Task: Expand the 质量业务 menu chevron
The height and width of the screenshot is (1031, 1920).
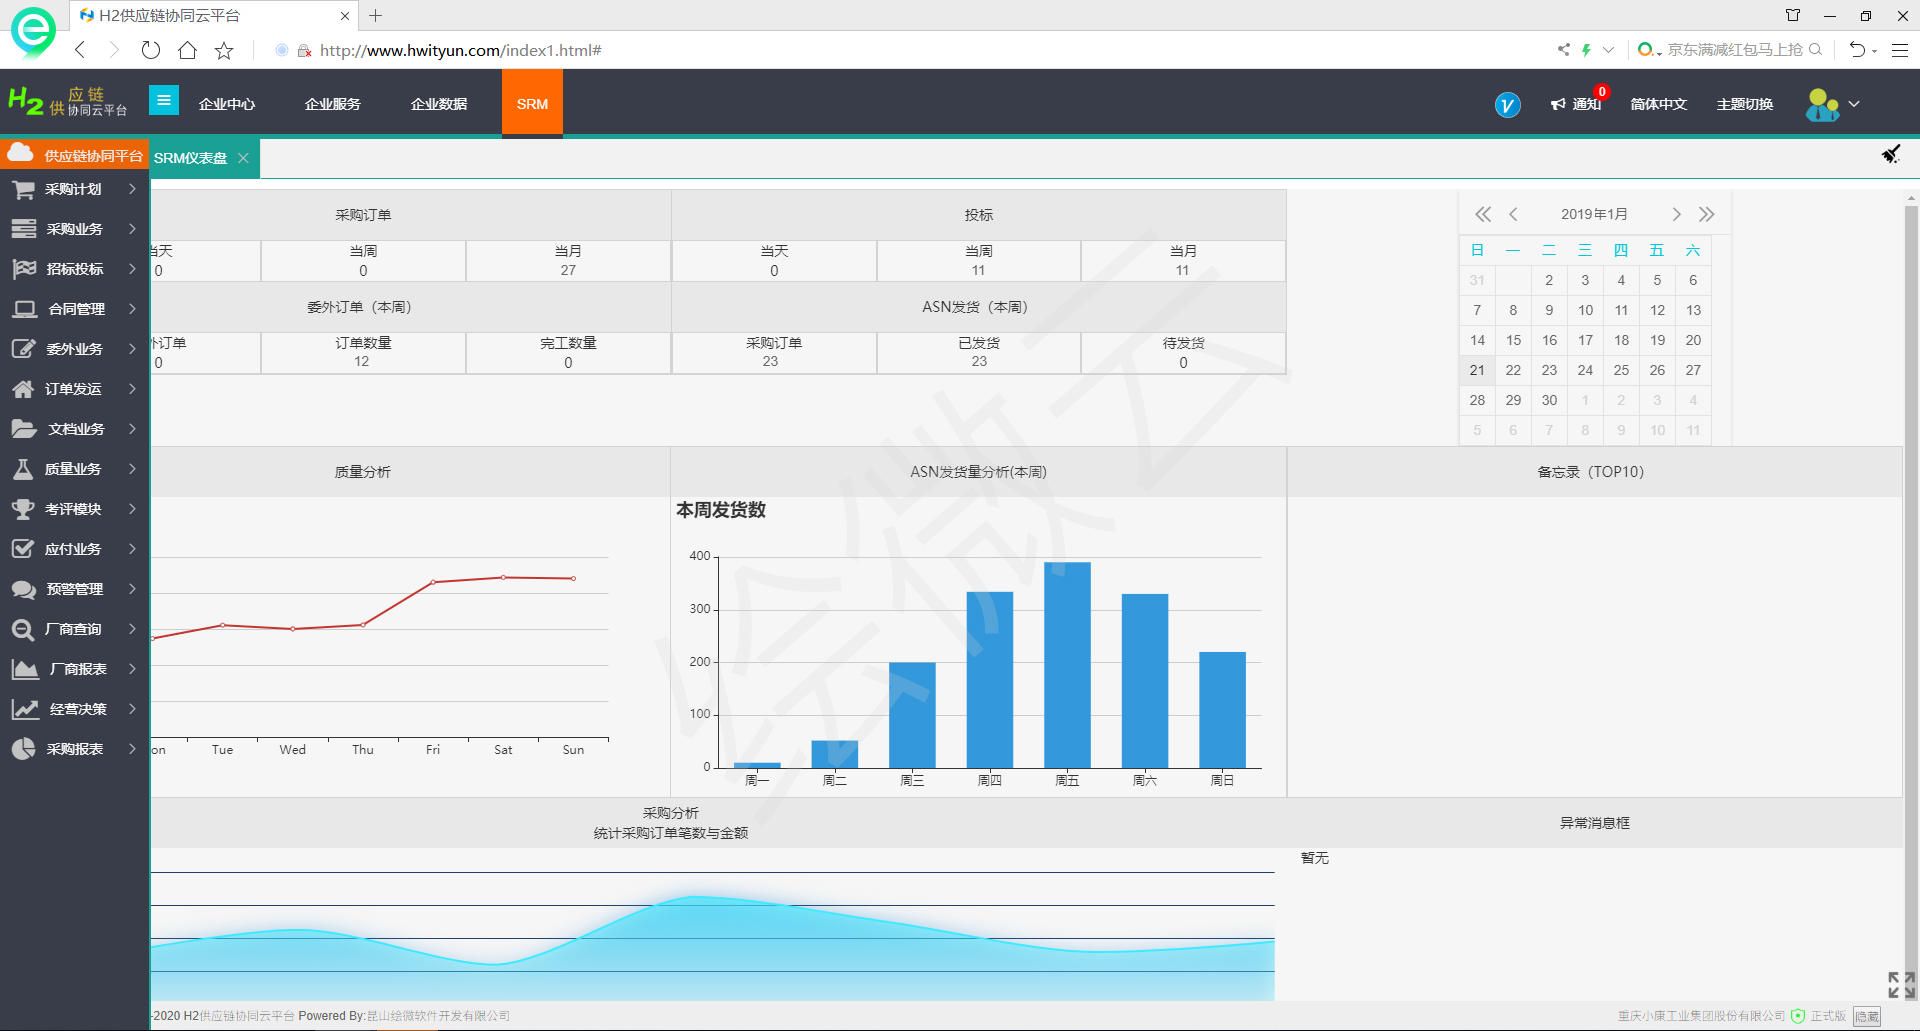Action: click(x=132, y=469)
